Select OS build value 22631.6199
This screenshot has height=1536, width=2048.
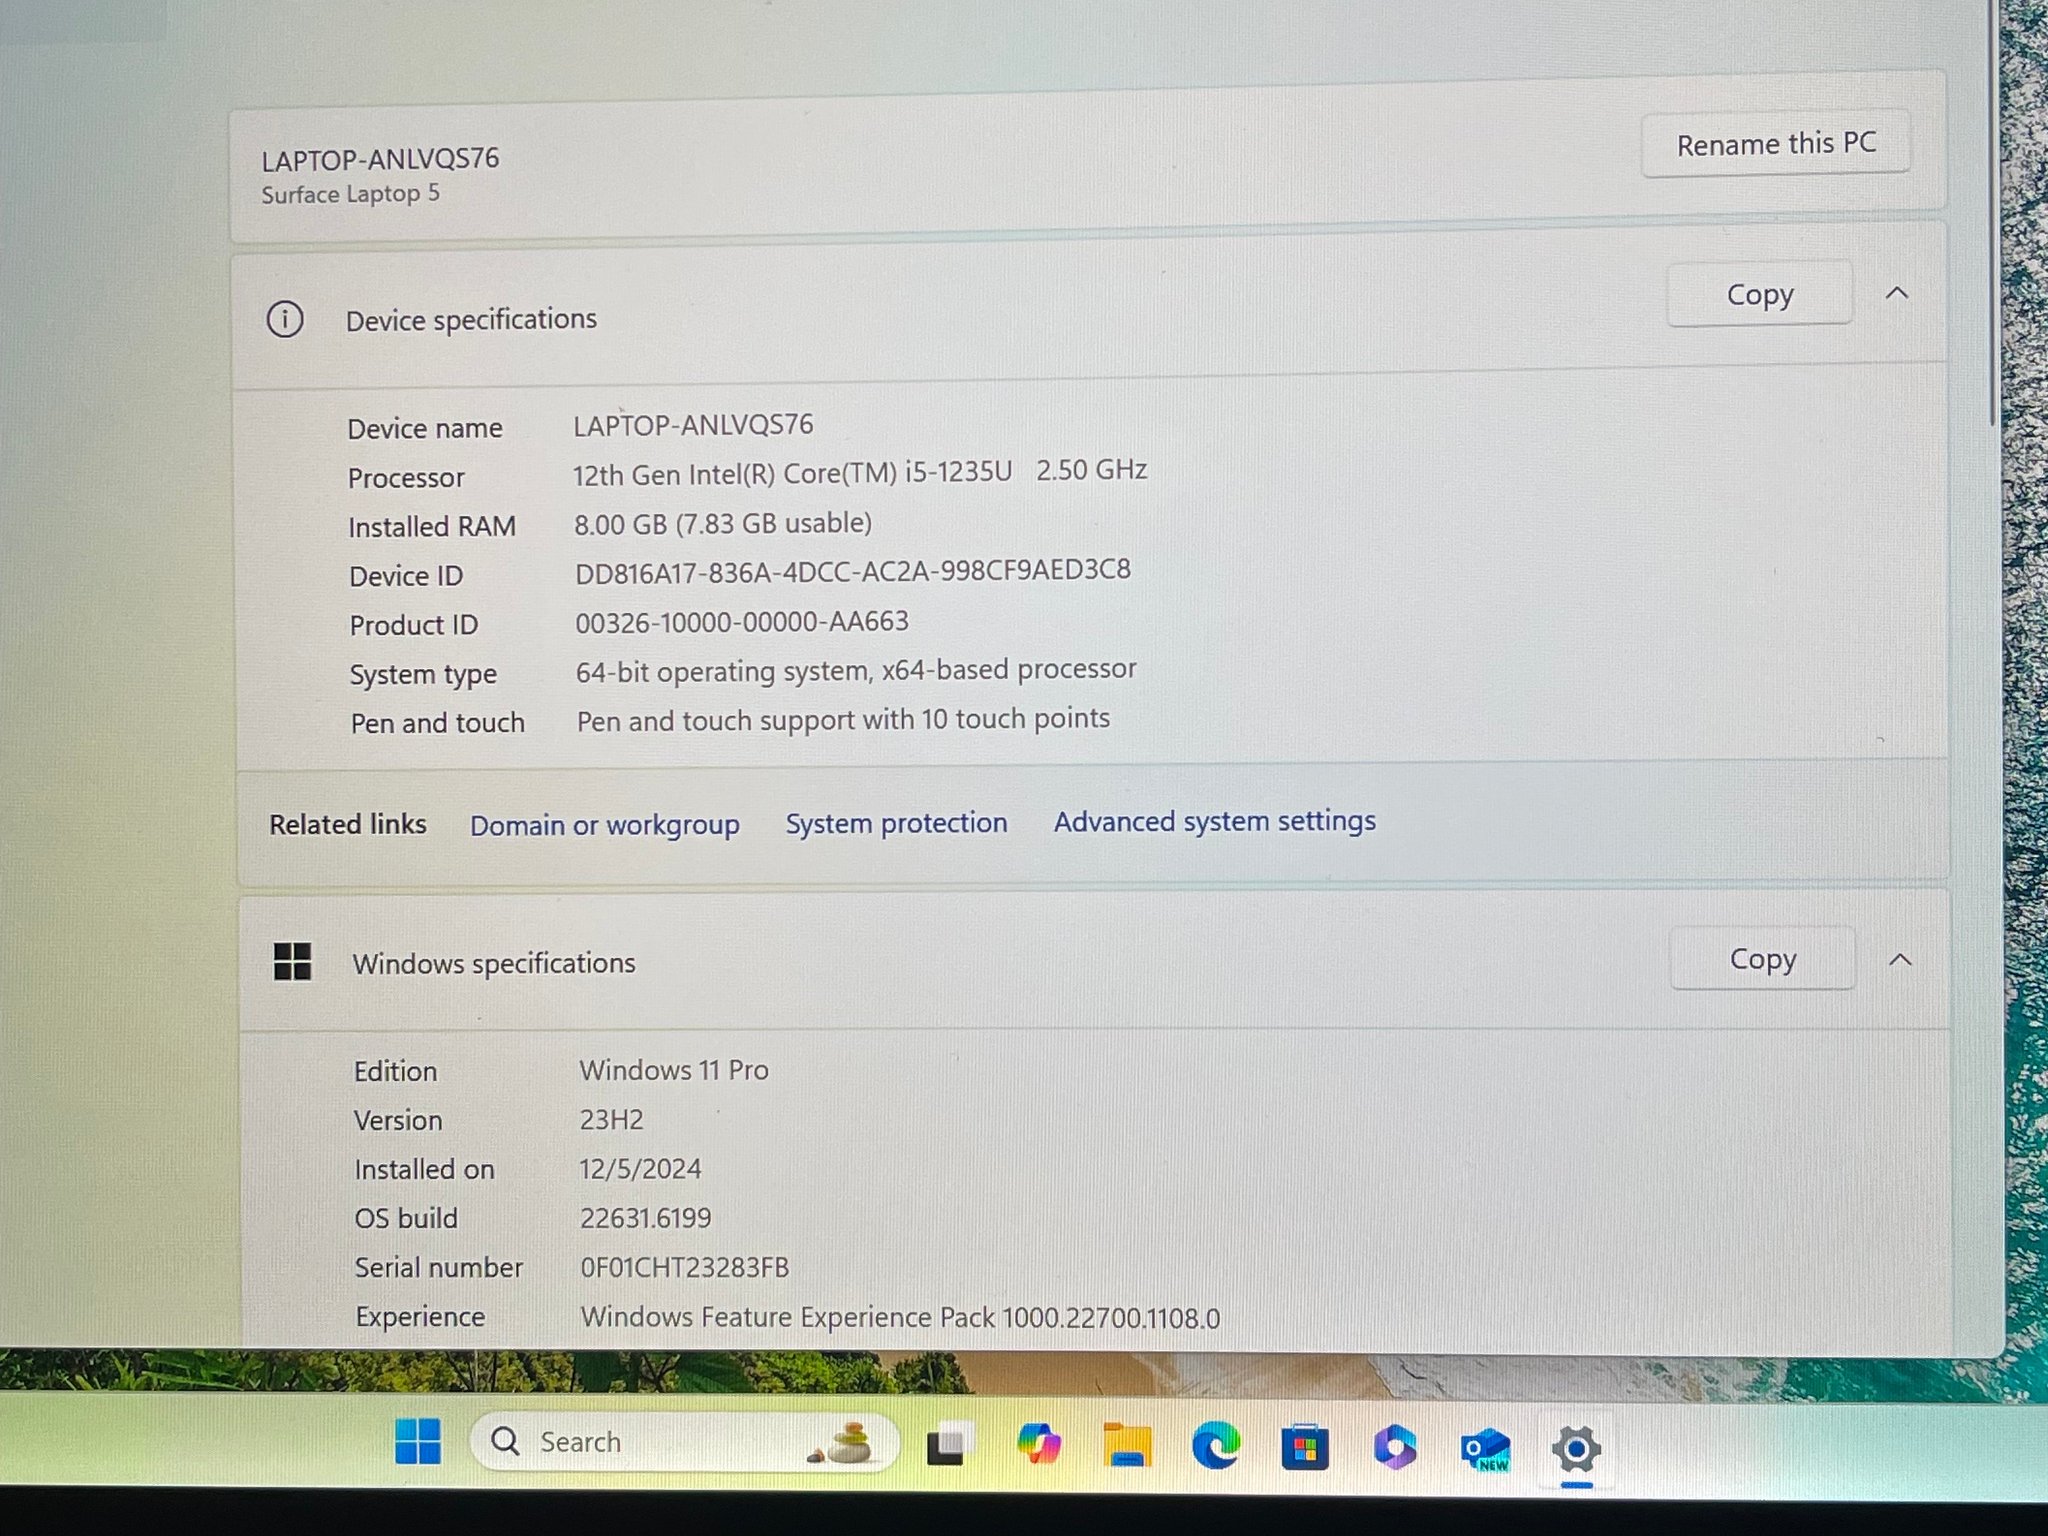click(x=646, y=1218)
